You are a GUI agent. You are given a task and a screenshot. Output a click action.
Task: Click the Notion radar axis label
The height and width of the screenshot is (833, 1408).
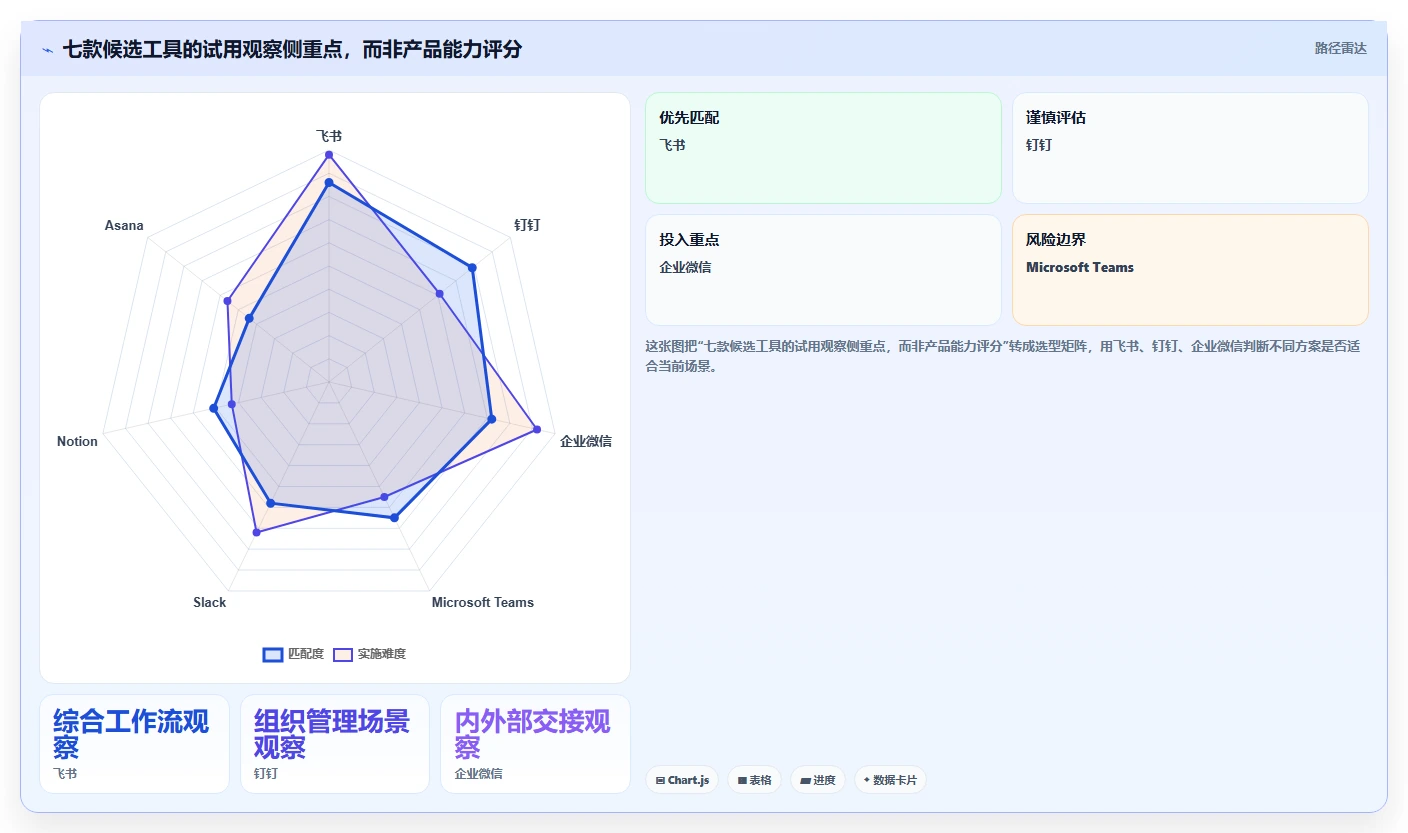pos(77,441)
